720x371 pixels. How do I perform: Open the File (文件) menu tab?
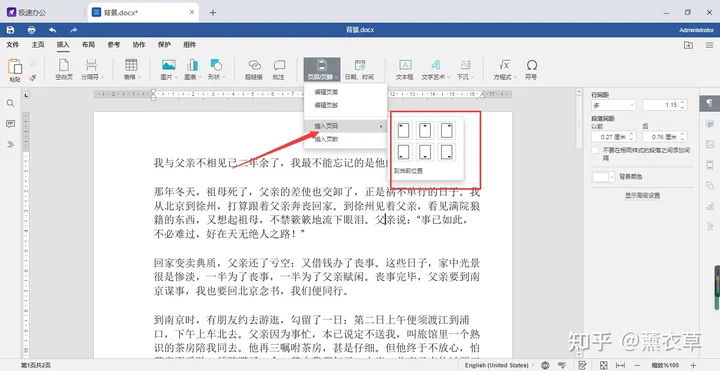[x=13, y=45]
